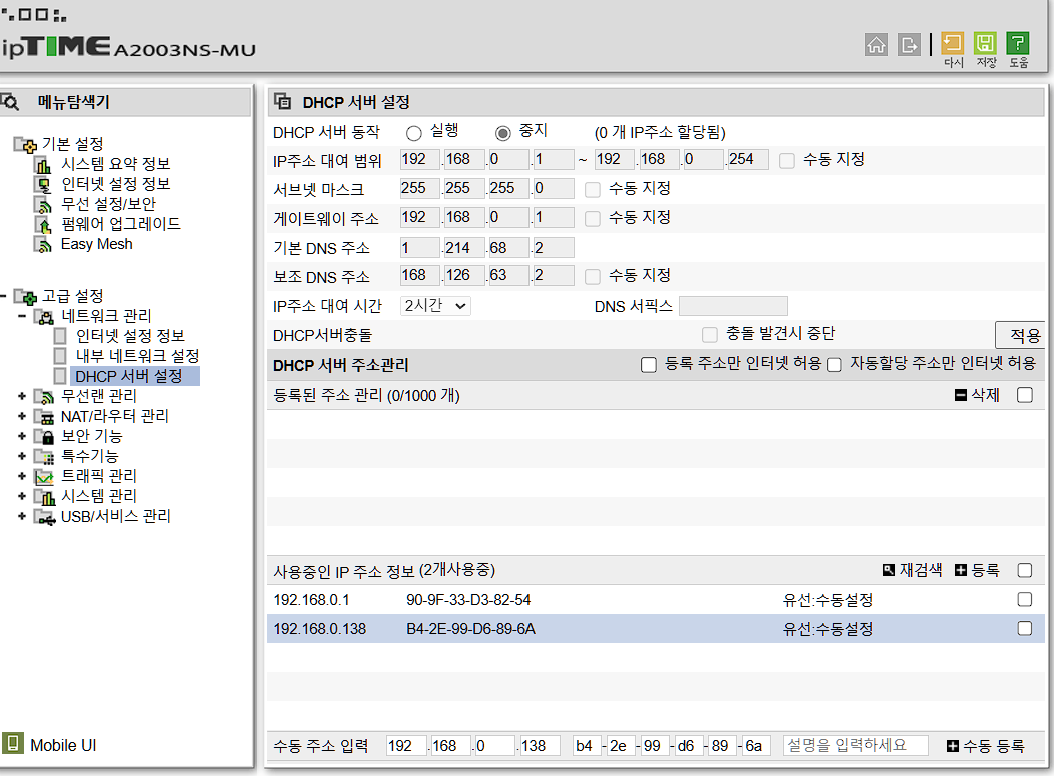Open the 도움 help icon
The height and width of the screenshot is (776, 1054).
coord(1018,43)
